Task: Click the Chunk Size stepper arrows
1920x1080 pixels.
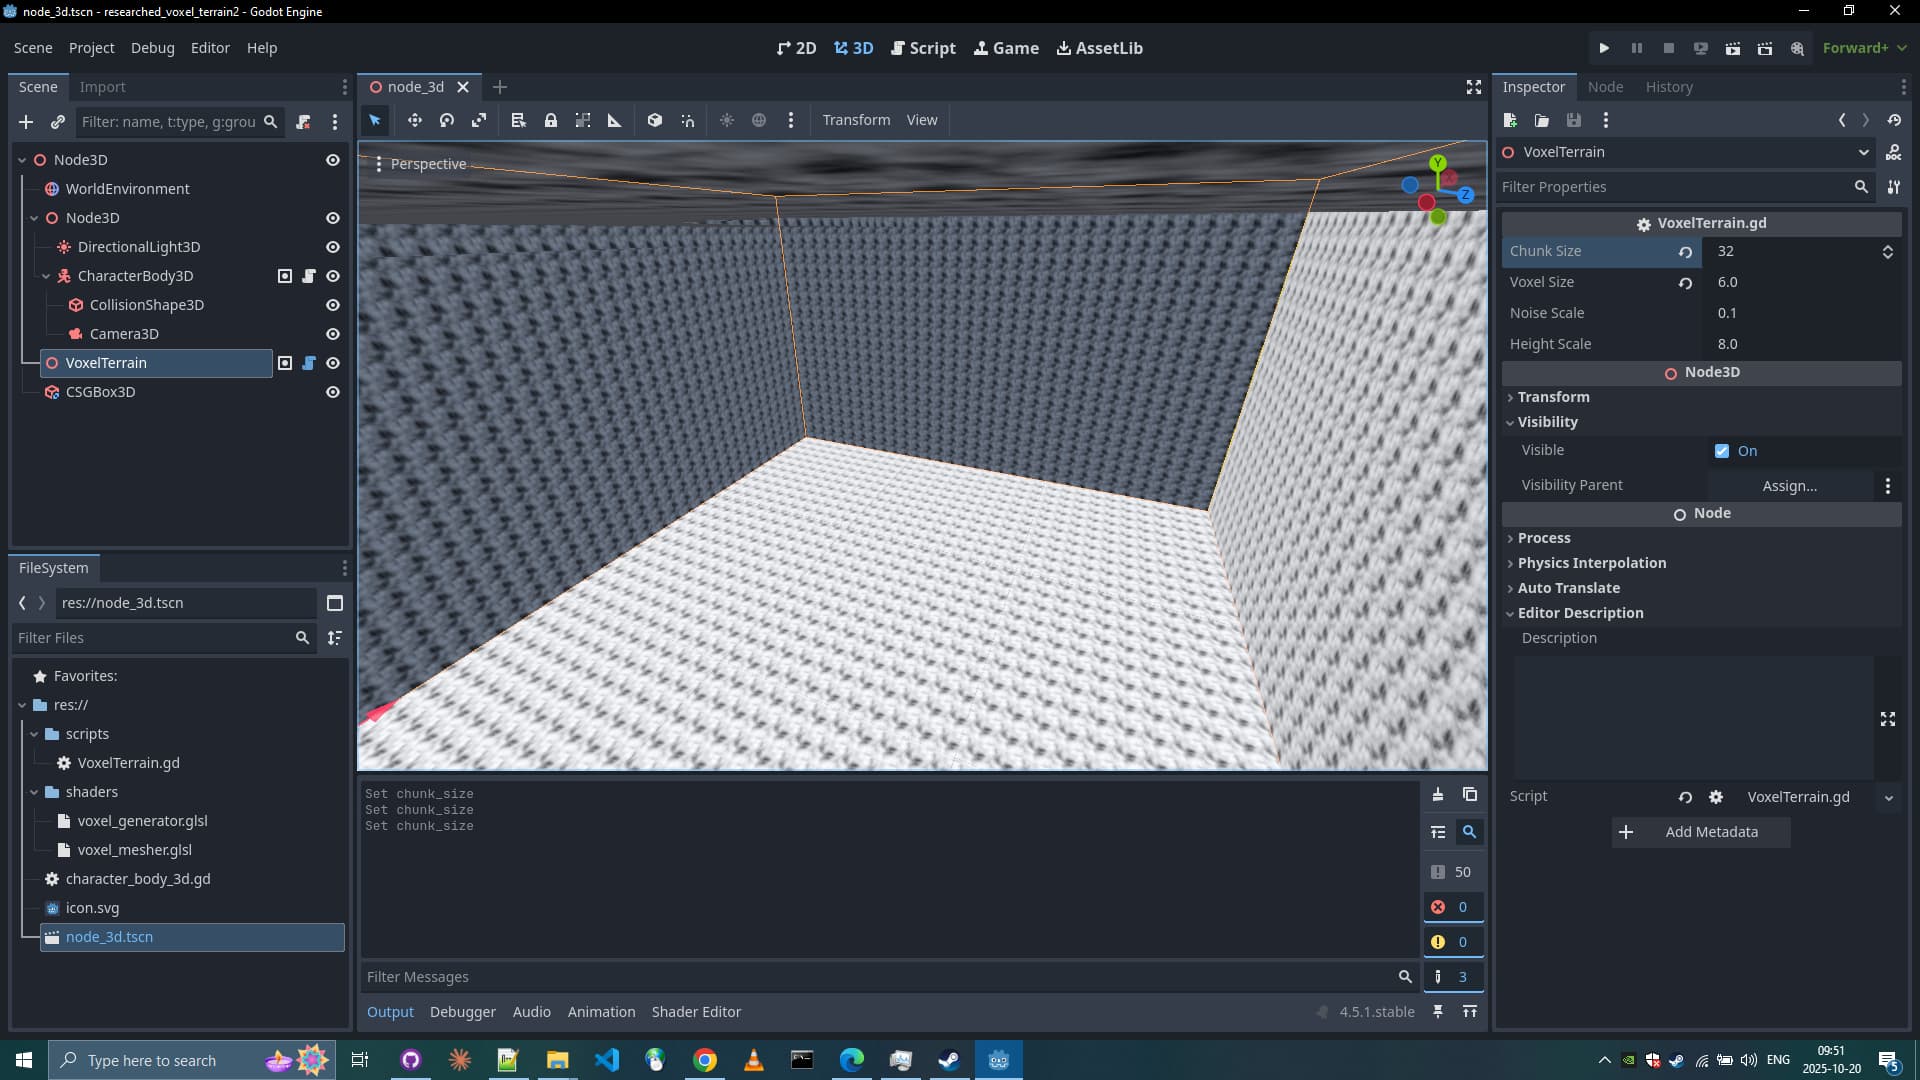Action: (1887, 252)
